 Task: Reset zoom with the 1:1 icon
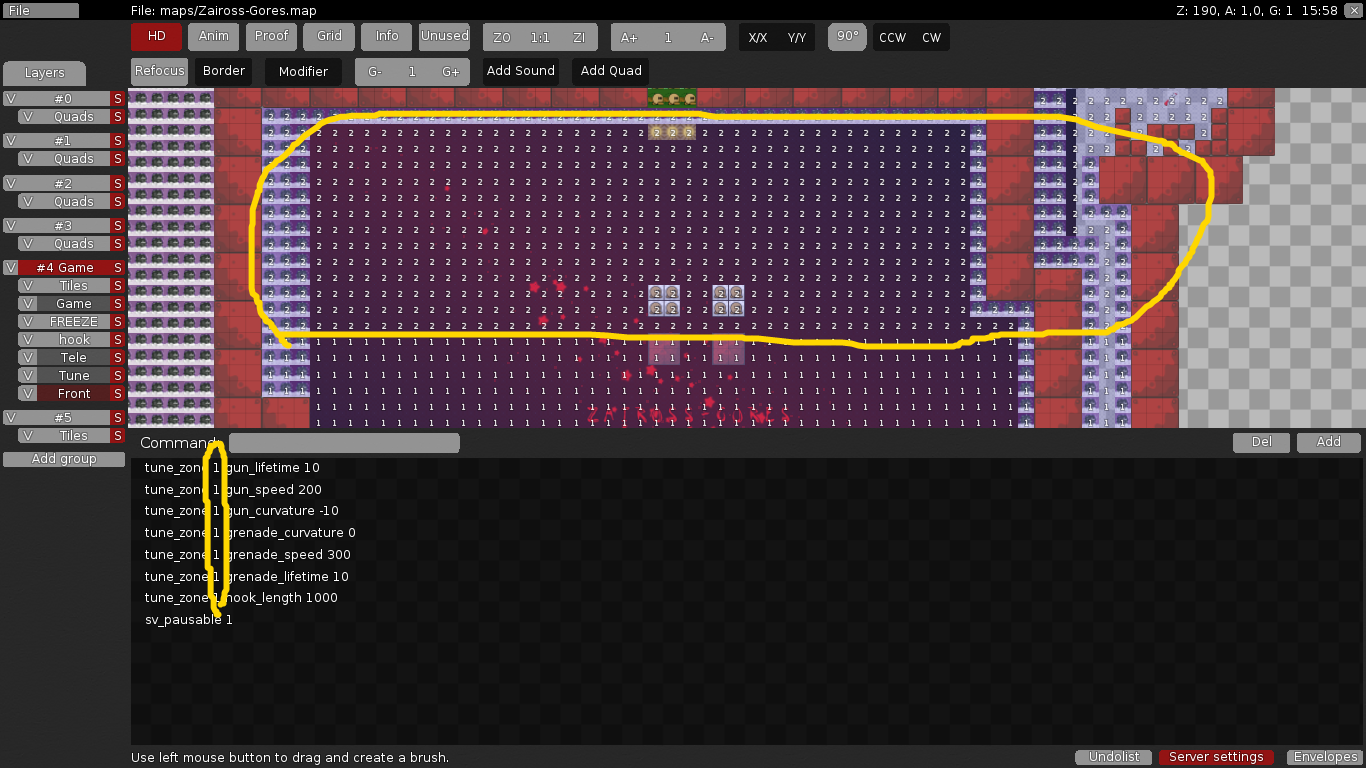[539, 36]
